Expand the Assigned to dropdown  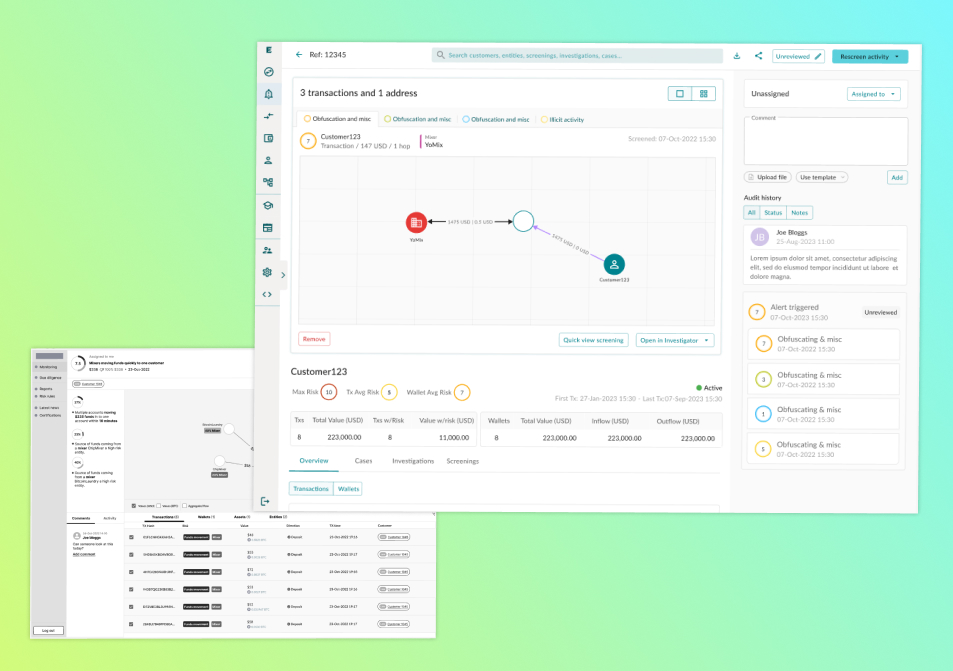(x=873, y=94)
